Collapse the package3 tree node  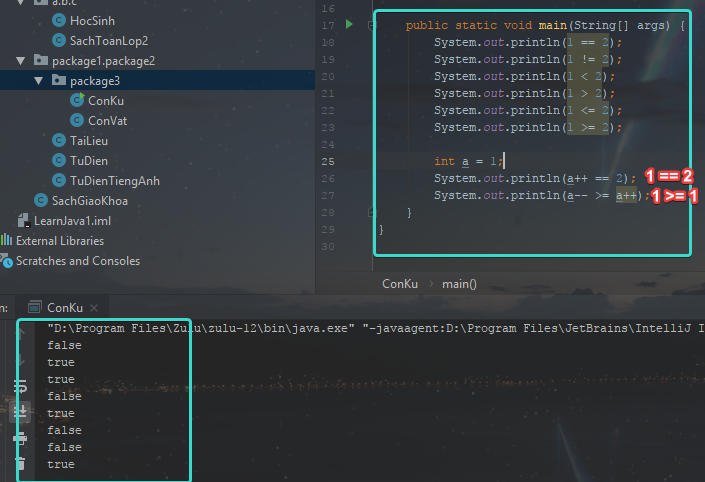pyautogui.click(x=39, y=80)
